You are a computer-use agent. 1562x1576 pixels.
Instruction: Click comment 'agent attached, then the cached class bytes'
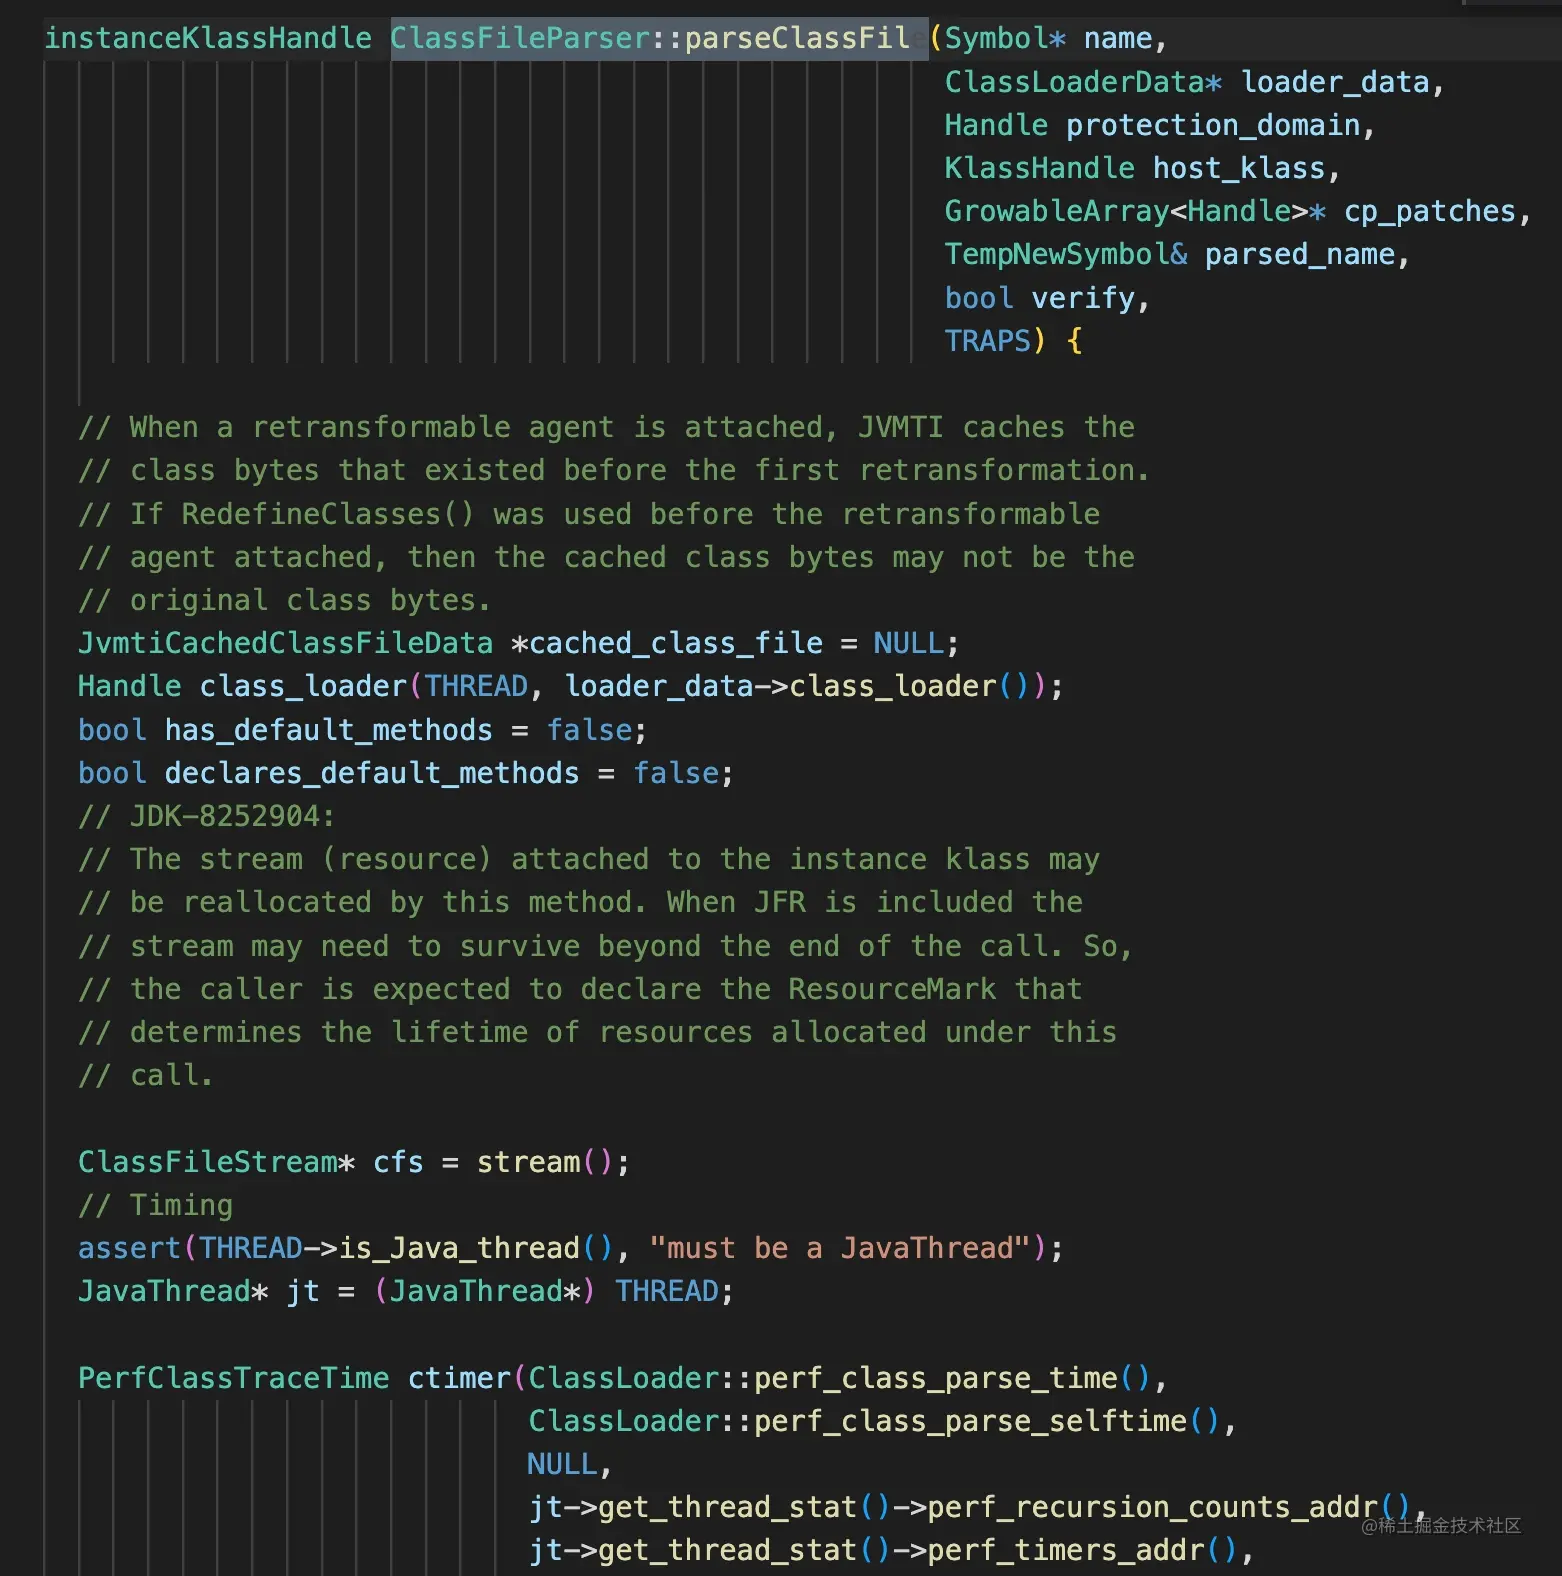[x=607, y=557]
